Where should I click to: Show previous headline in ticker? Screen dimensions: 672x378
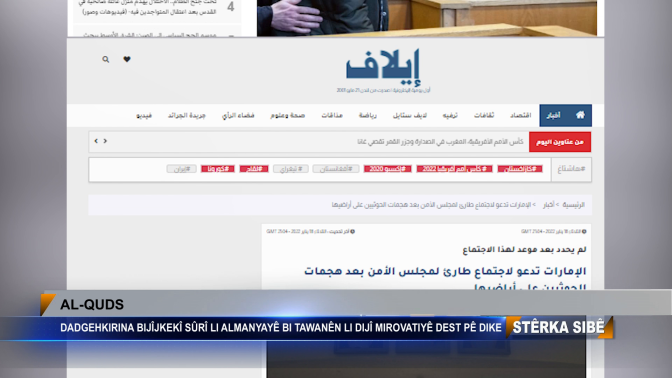(96, 141)
